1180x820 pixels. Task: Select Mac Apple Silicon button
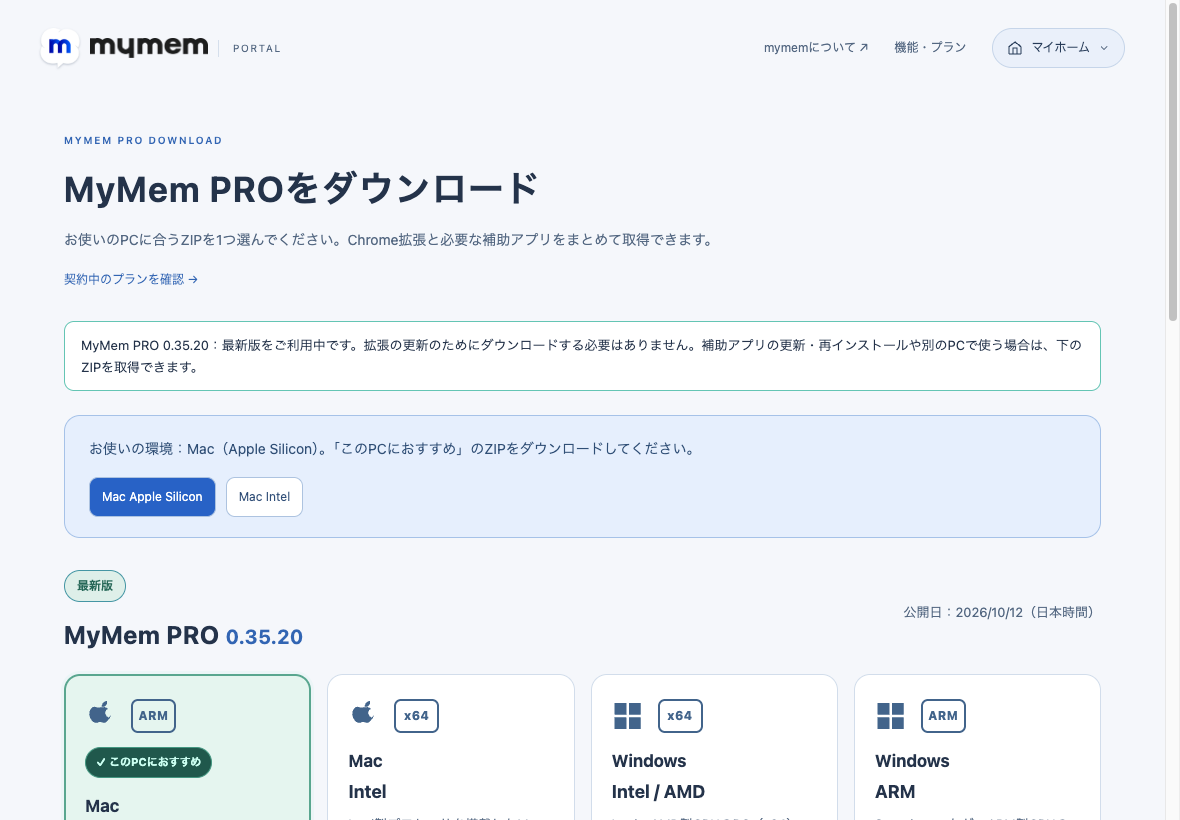(152, 497)
